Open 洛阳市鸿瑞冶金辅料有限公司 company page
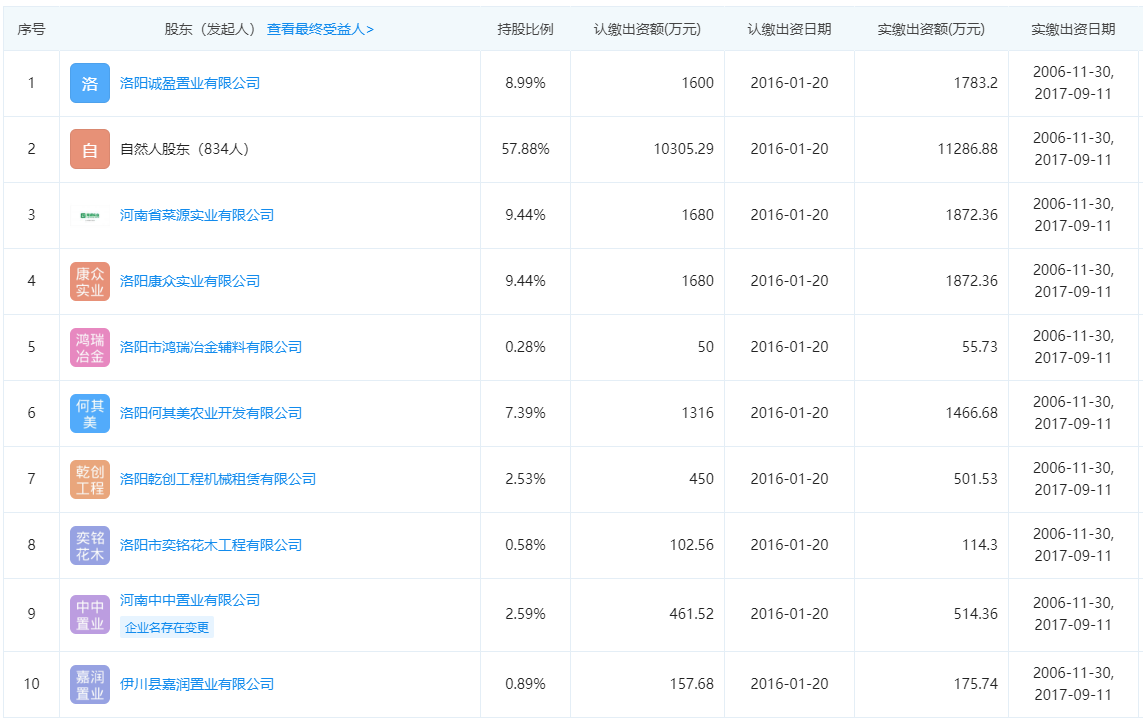The image size is (1143, 721). 211,347
